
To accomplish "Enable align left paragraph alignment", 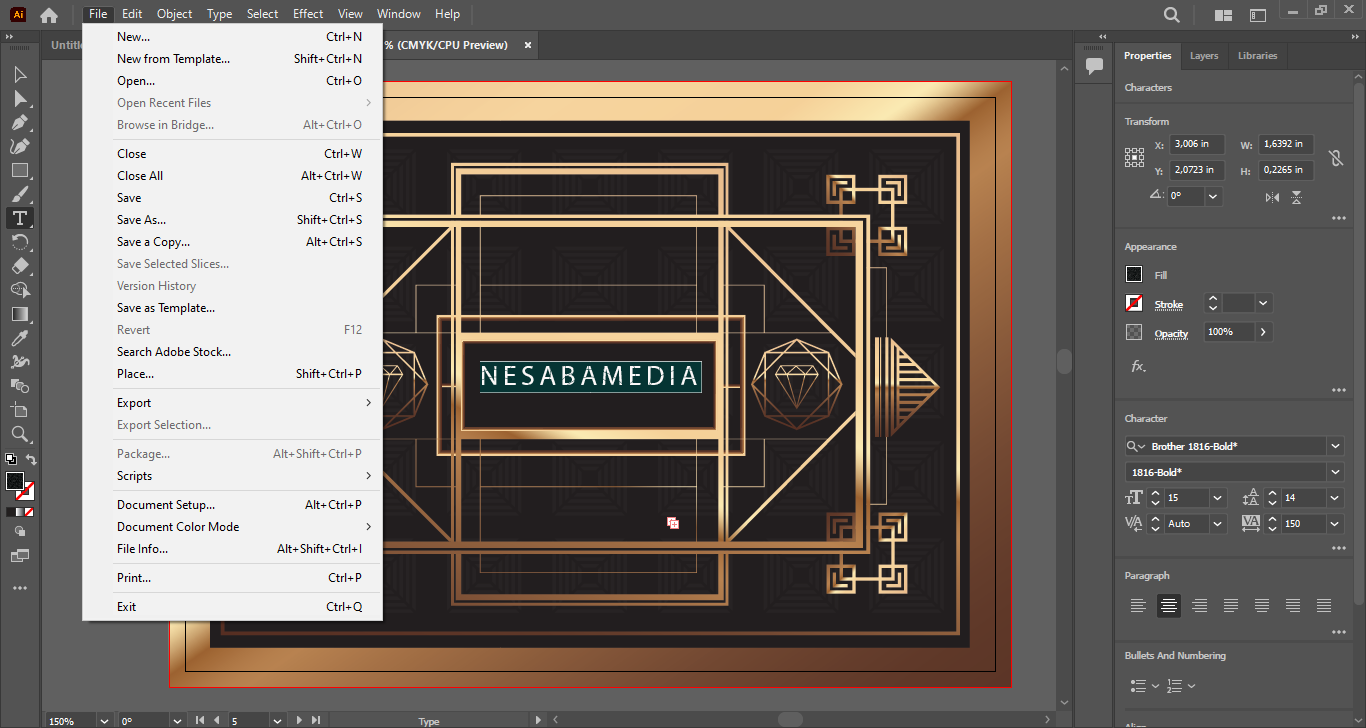I will pyautogui.click(x=1138, y=605).
